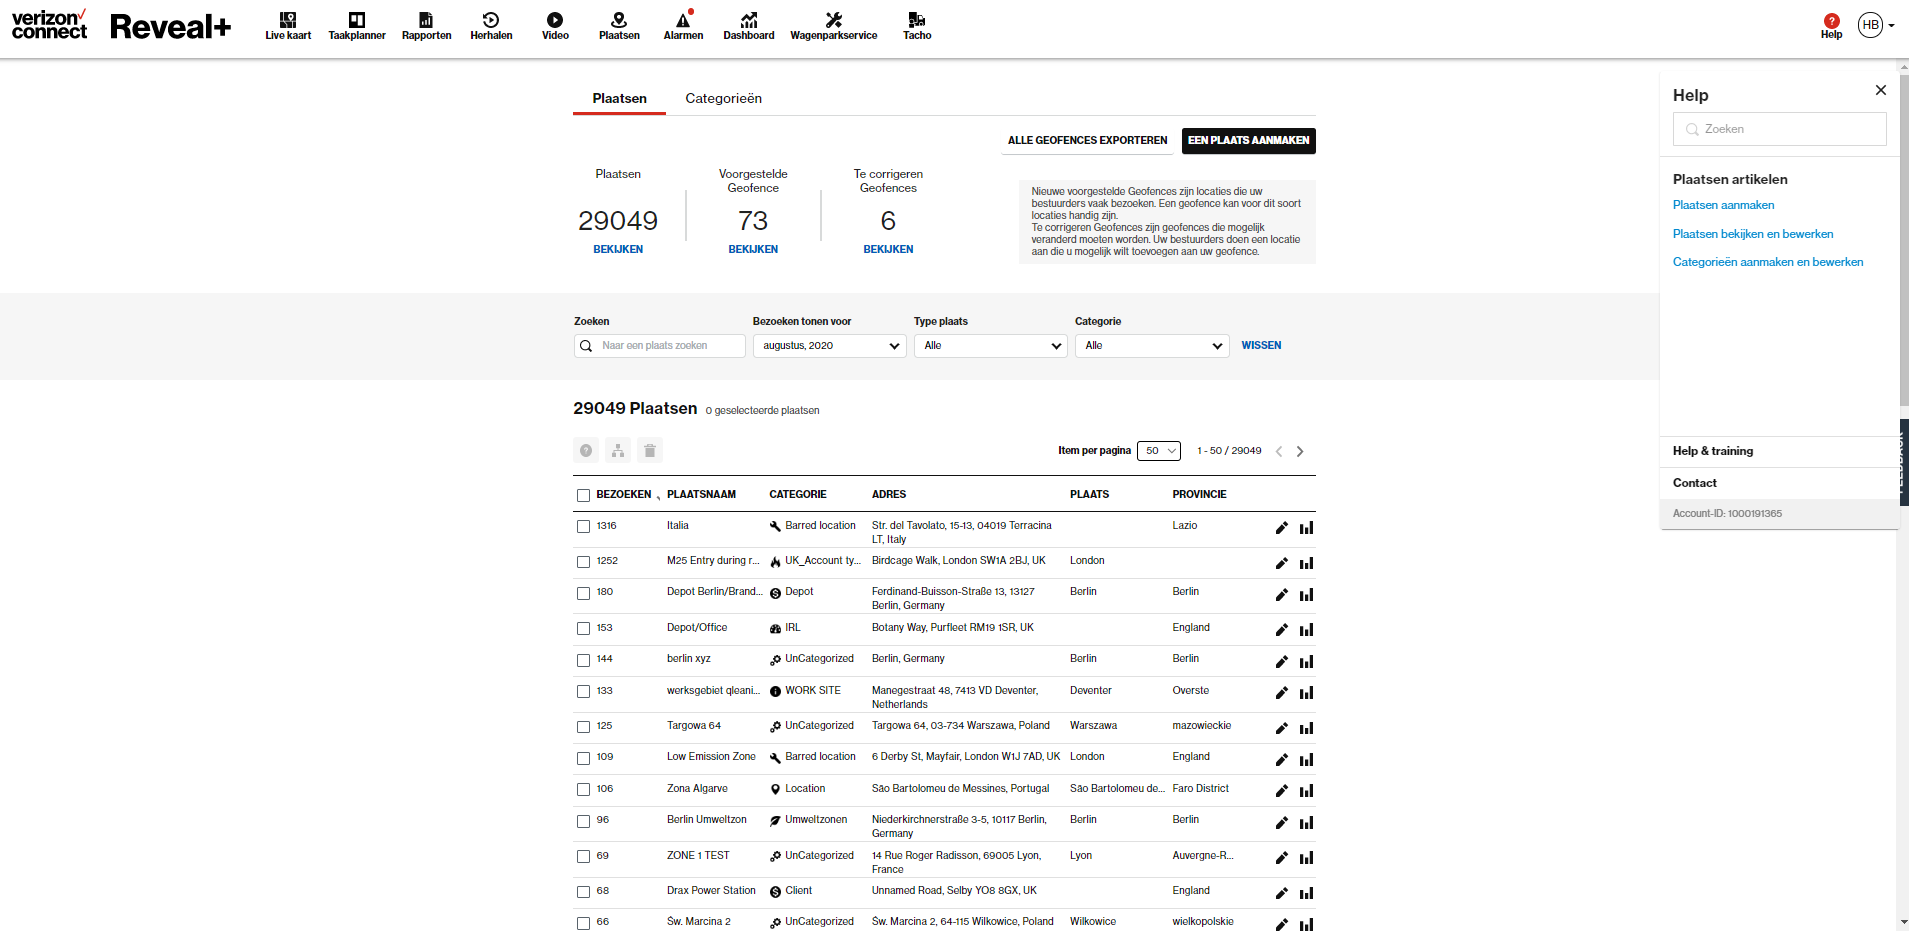Image resolution: width=1909 pixels, height=931 pixels.
Task: Check the werksgebiet row checkbox
Action: tap(583, 692)
